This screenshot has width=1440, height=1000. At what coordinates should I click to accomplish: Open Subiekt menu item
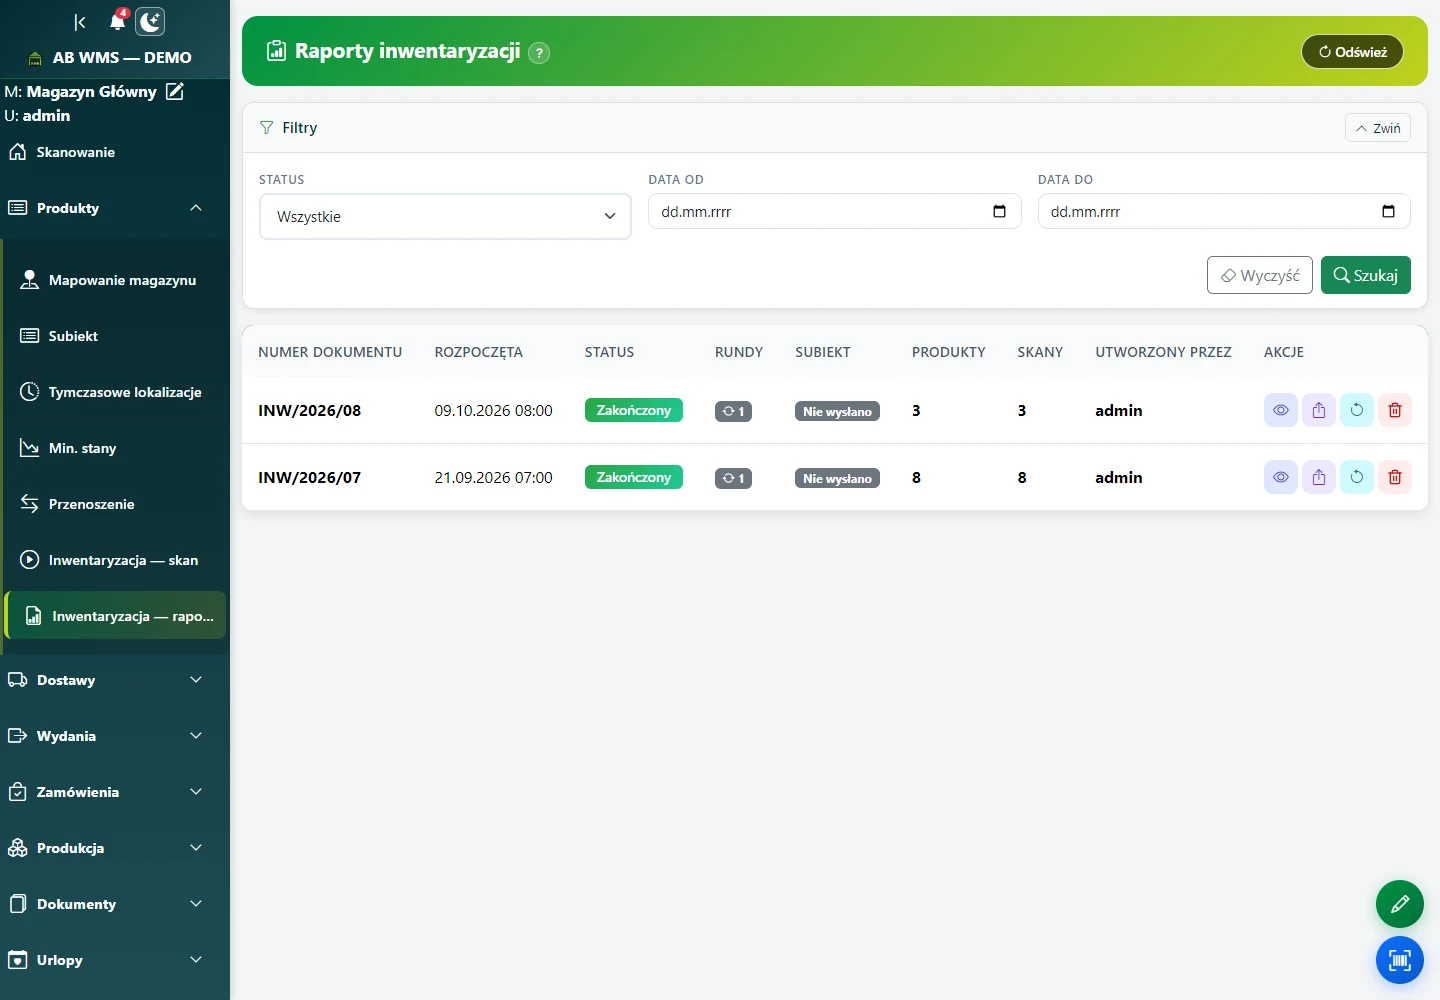[x=116, y=336]
